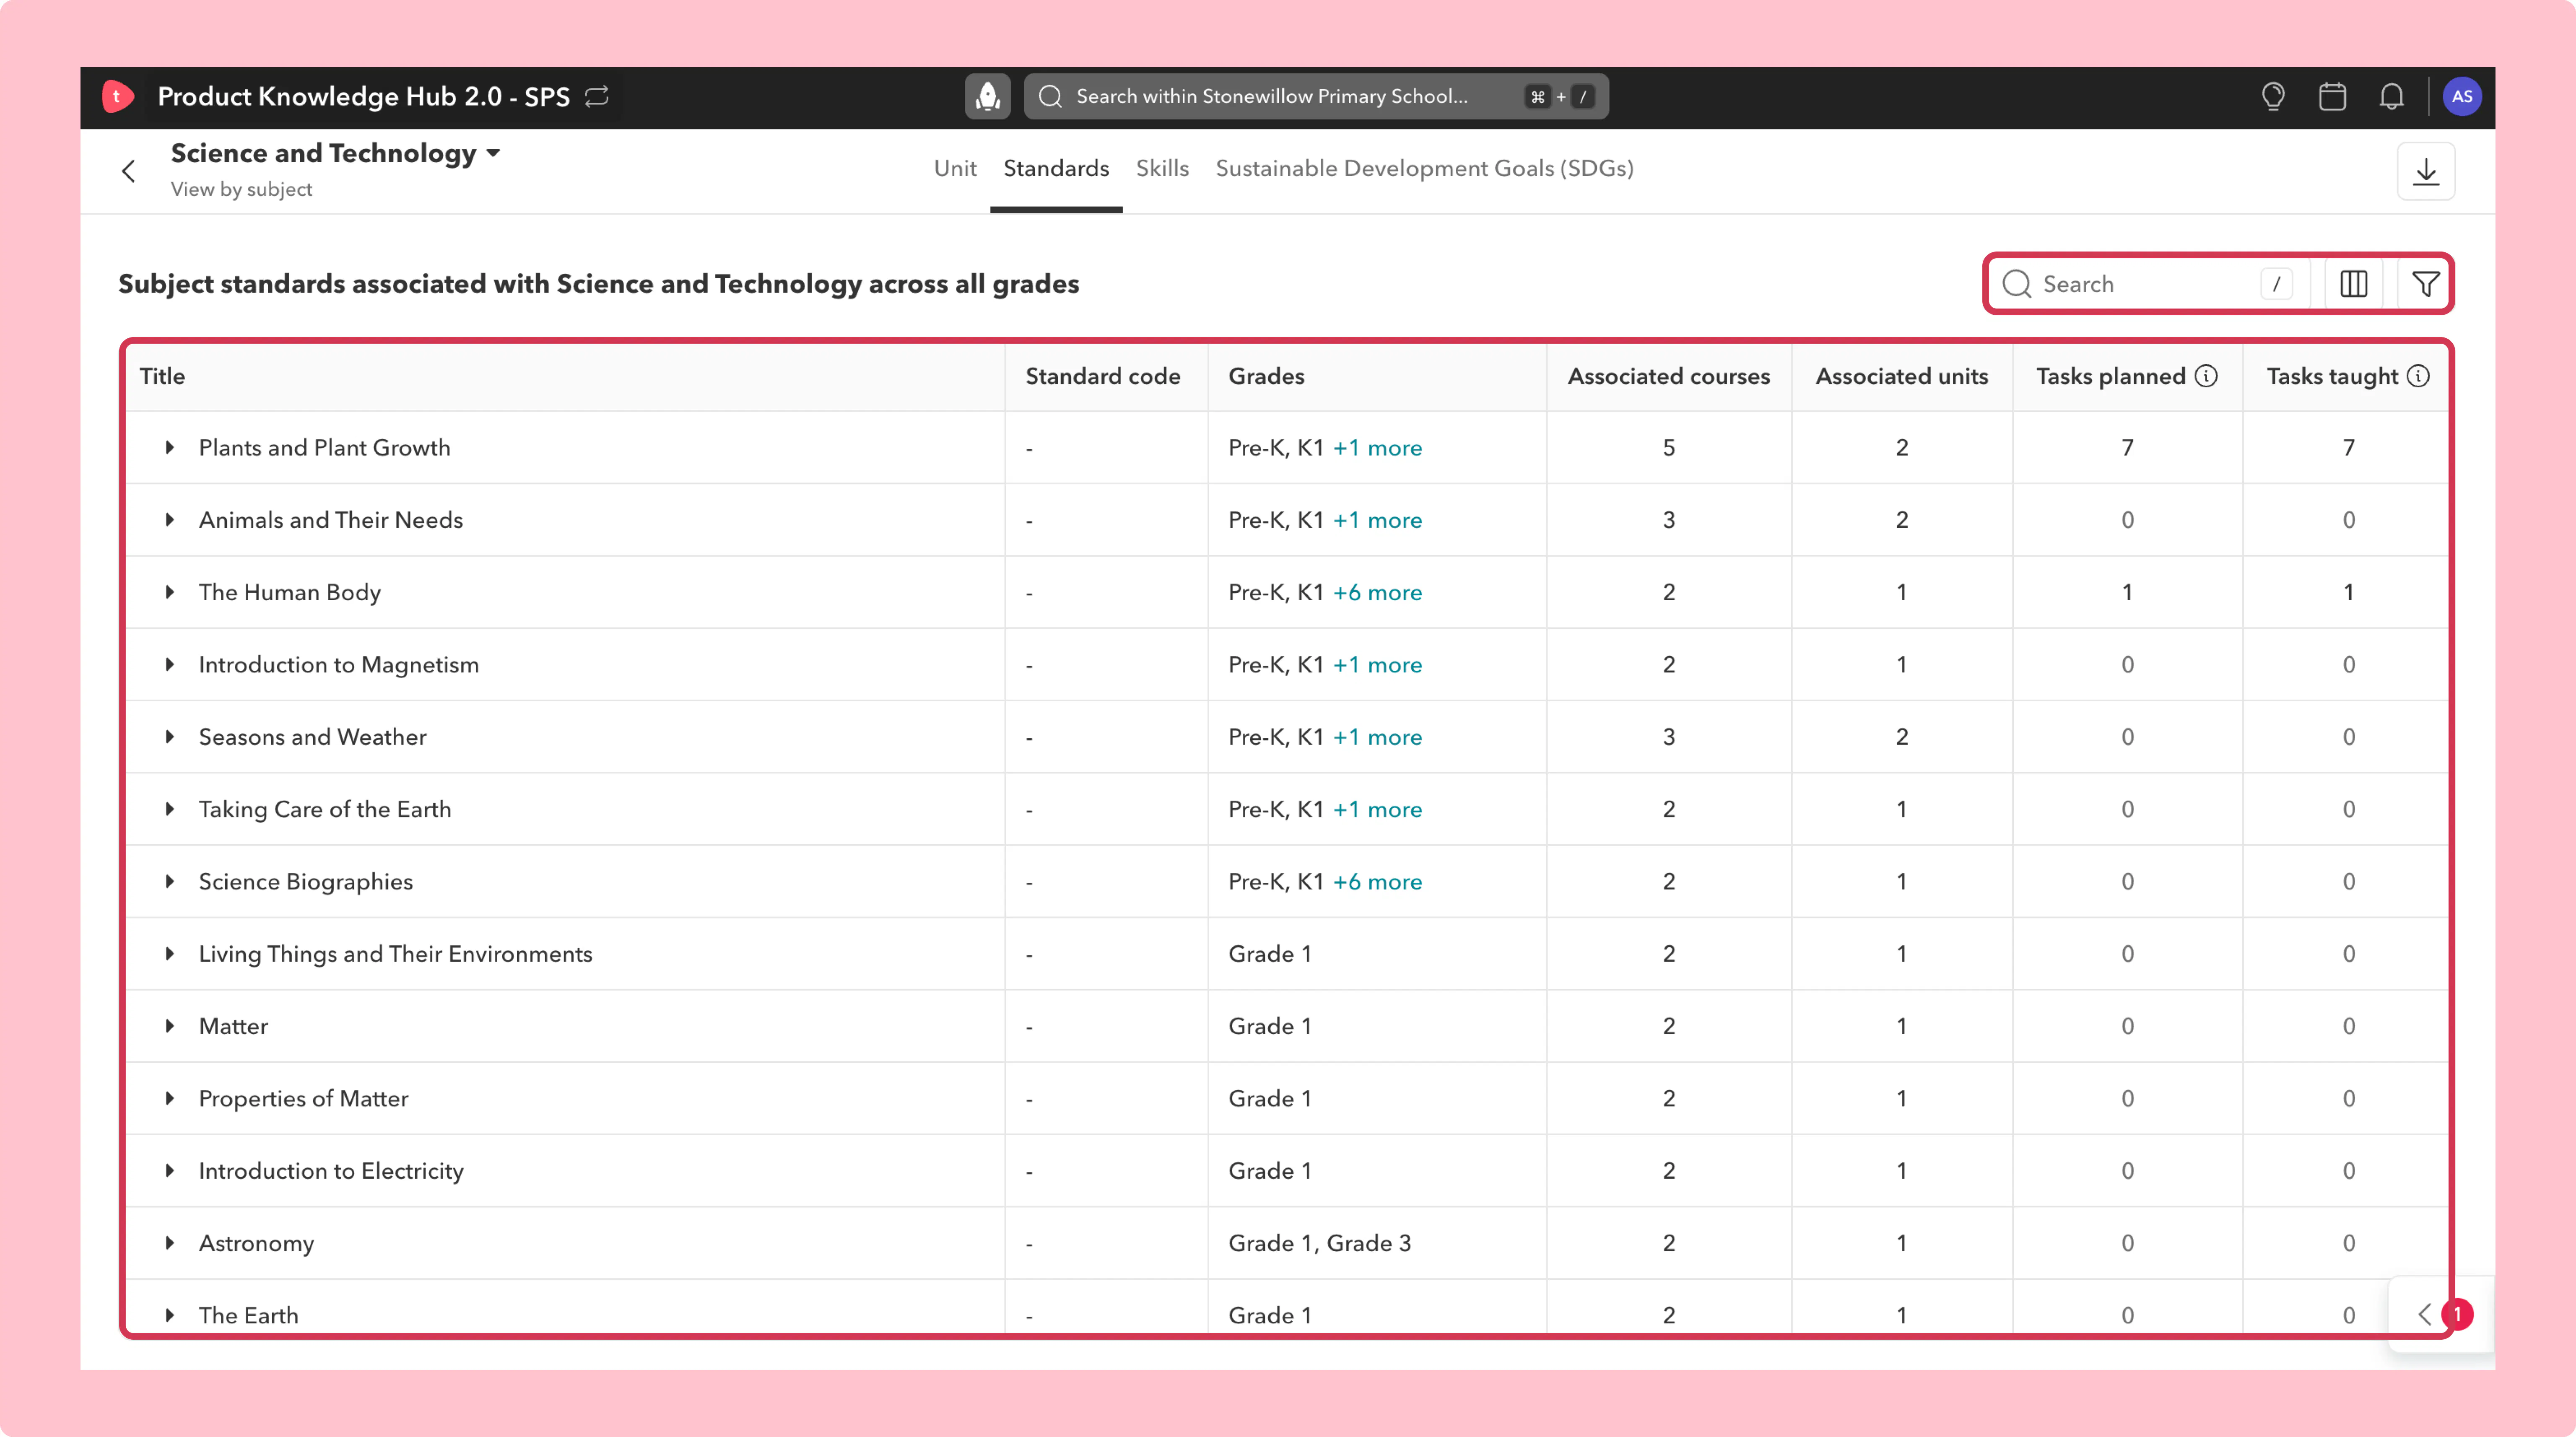This screenshot has width=2576, height=1437.
Task: Expand the Living Things and Their Environments row
Action: [x=170, y=954]
